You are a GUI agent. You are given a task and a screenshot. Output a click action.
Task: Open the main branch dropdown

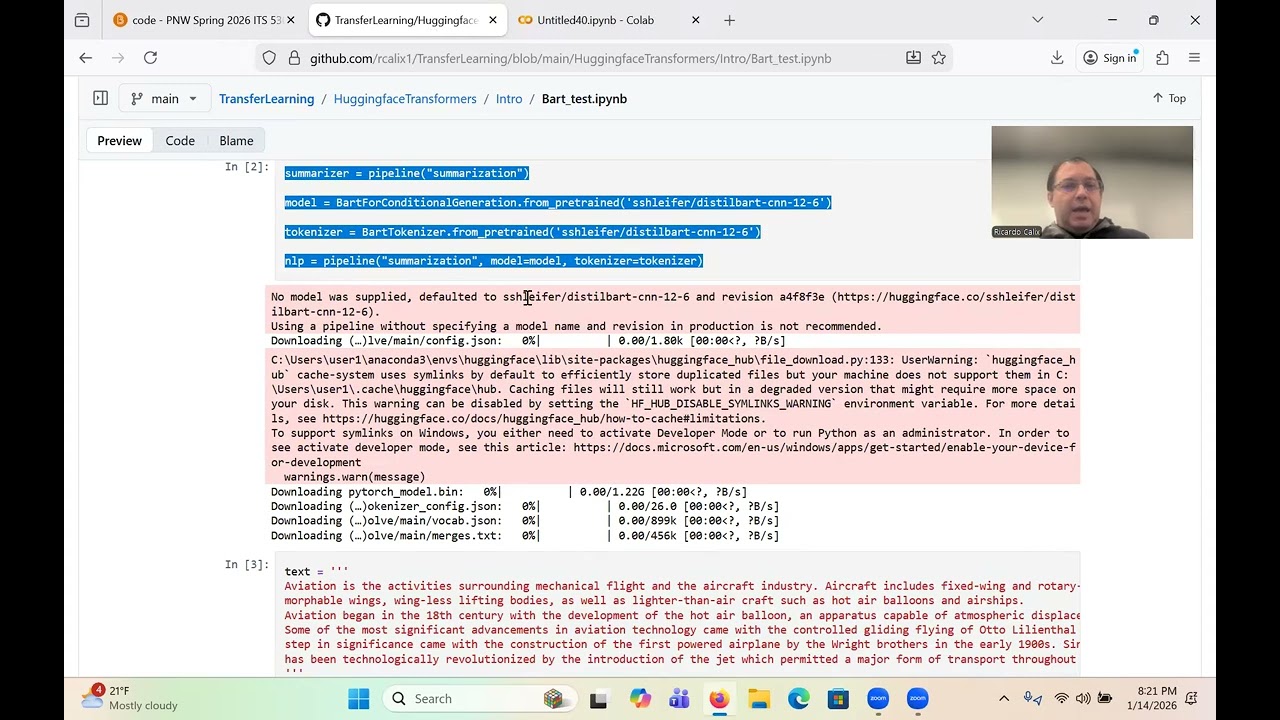(x=164, y=98)
